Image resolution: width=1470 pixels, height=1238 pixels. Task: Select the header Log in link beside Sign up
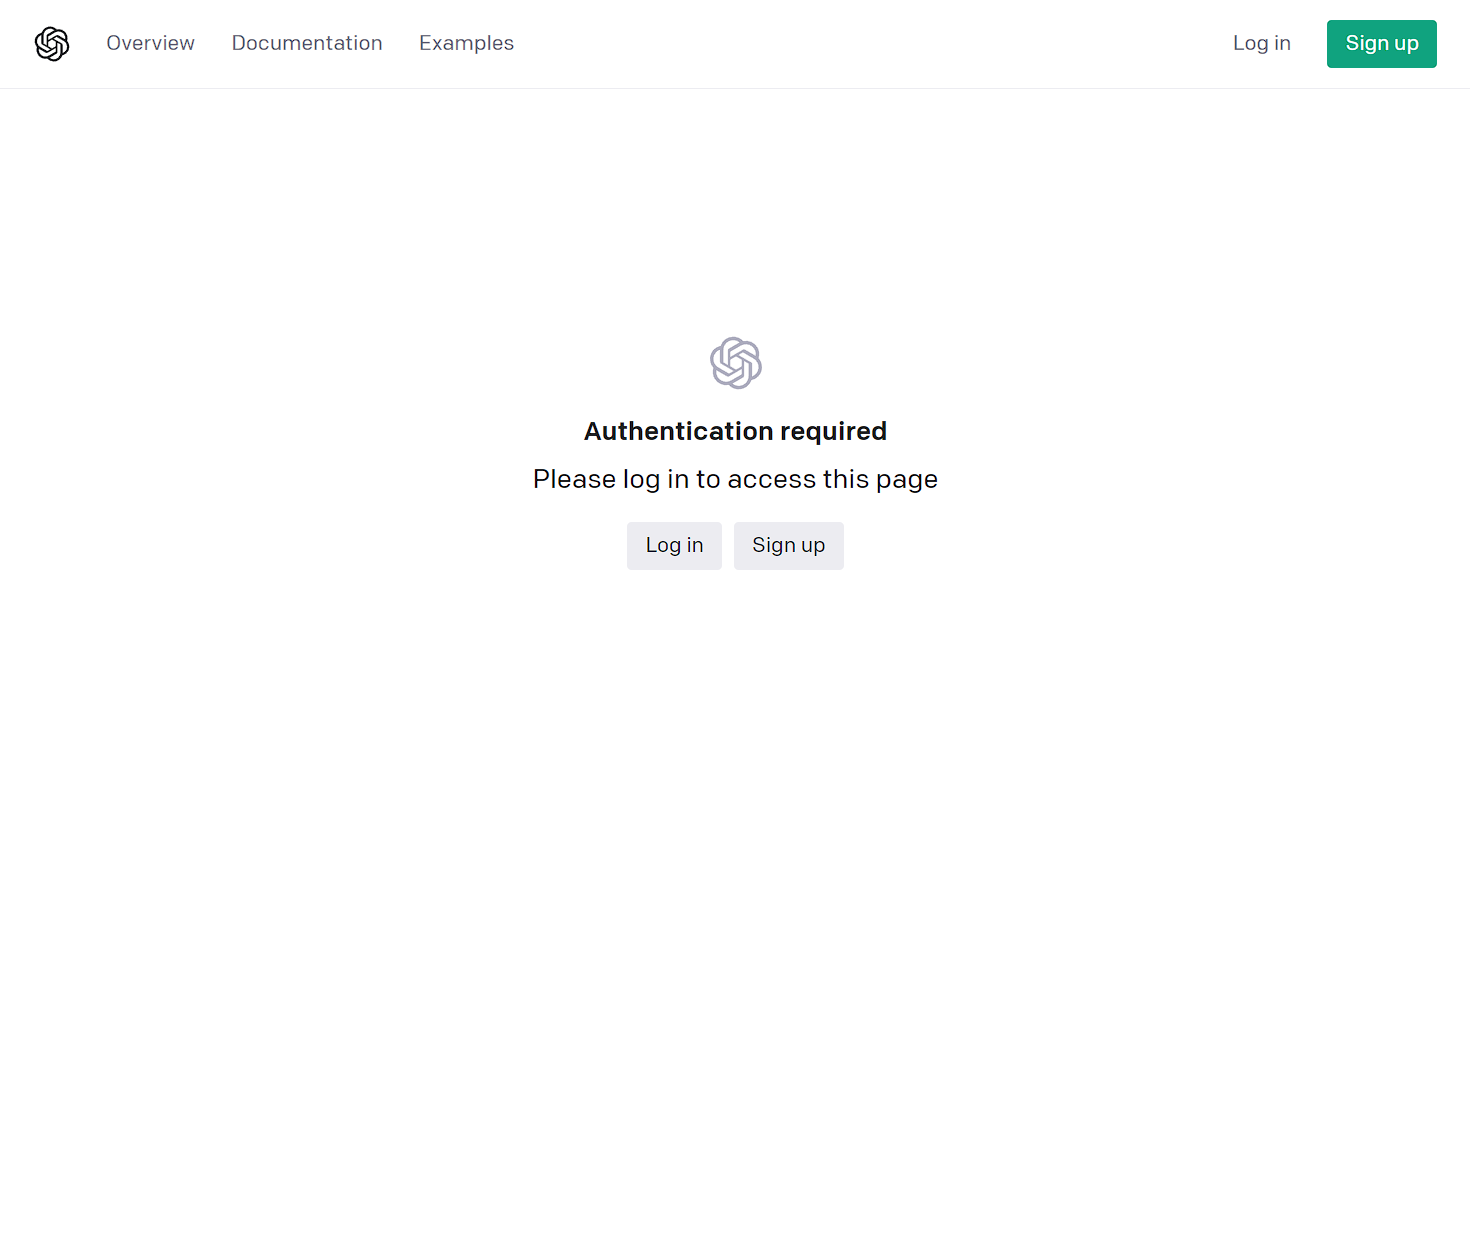click(1261, 43)
